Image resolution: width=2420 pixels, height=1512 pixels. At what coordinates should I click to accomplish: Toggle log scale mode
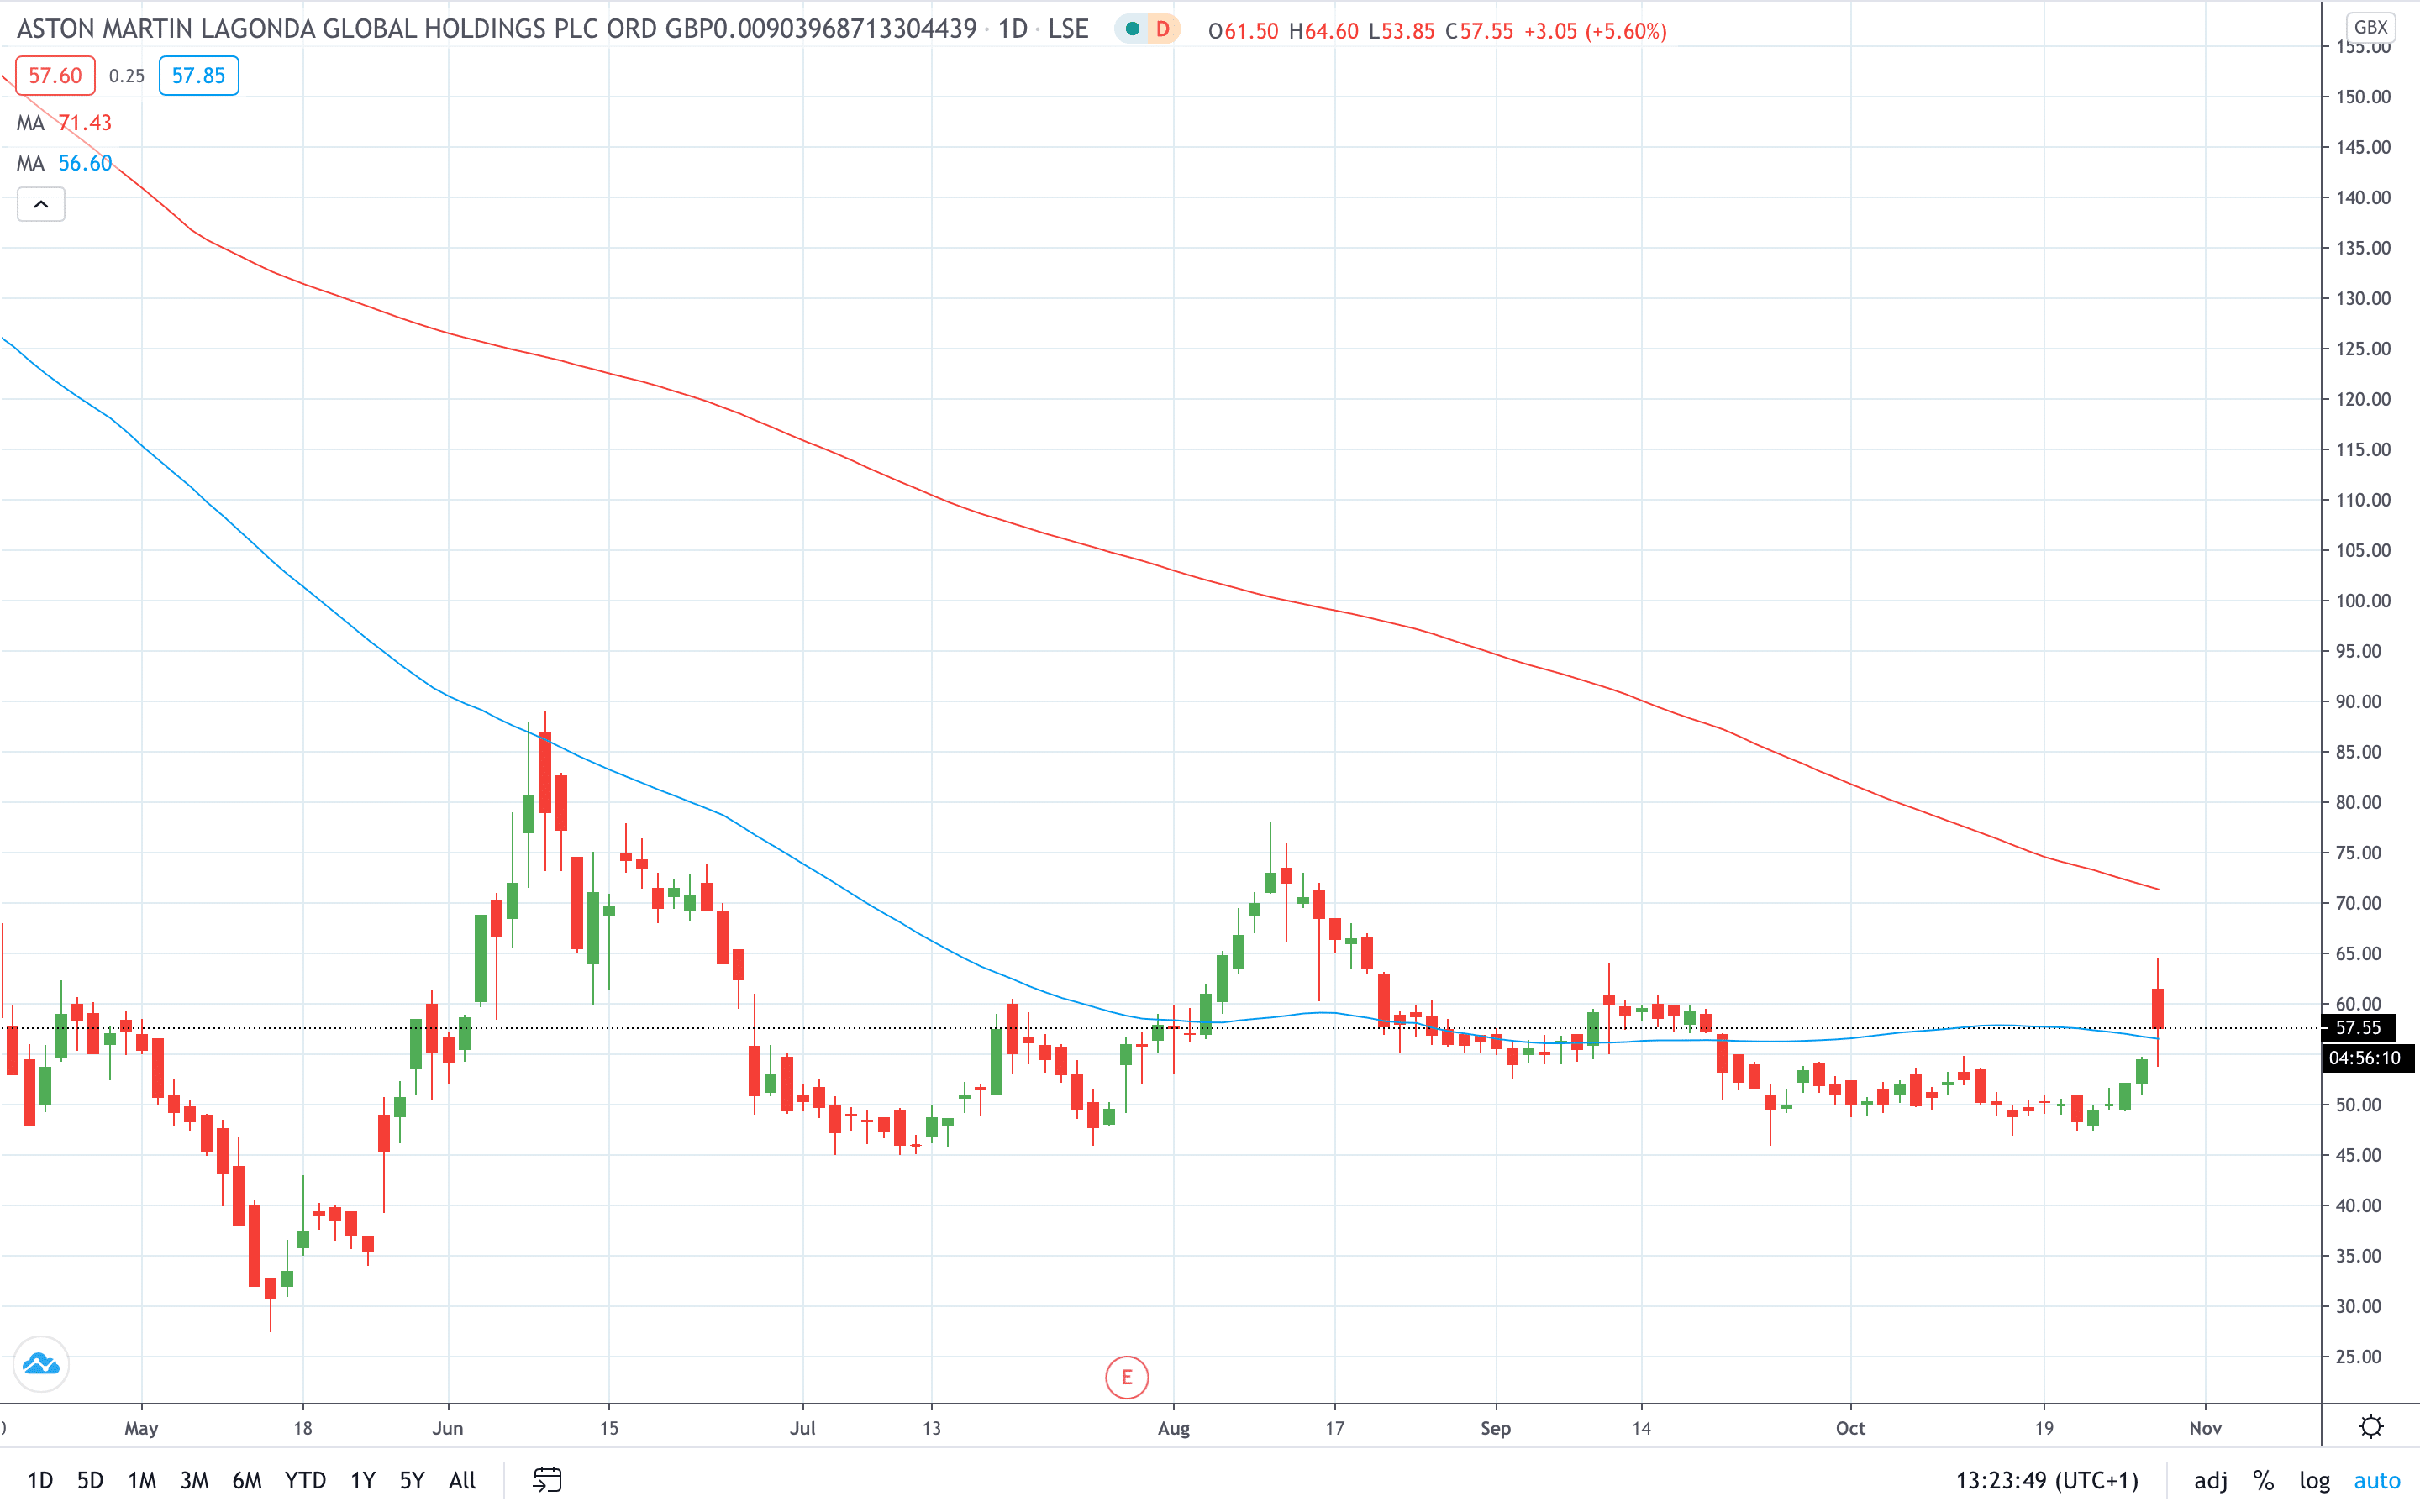click(x=2314, y=1480)
